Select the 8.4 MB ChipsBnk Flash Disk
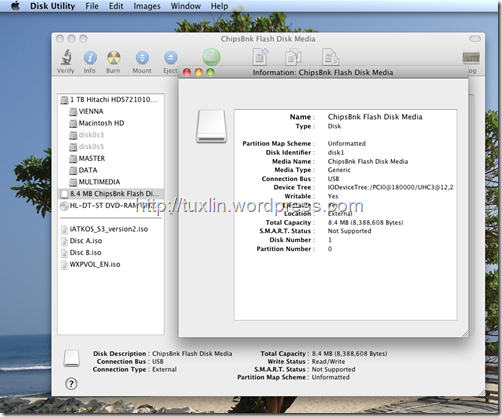This screenshot has width=502, height=417. tap(111, 194)
